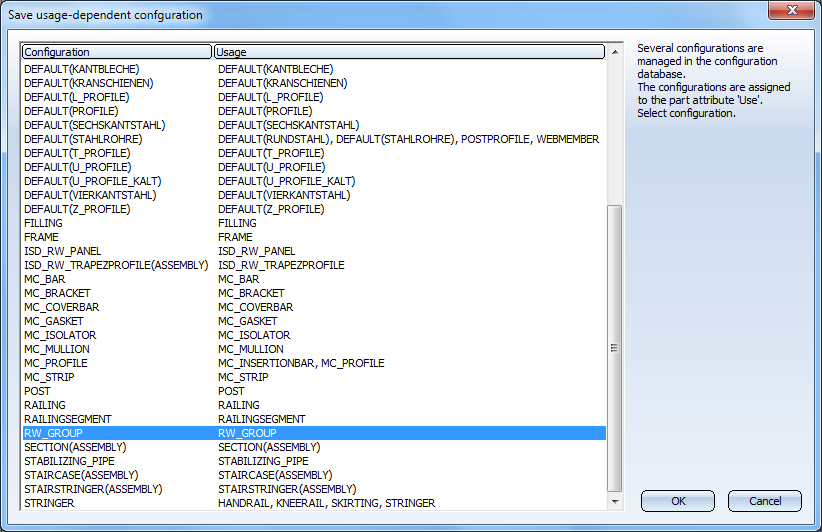Select the DEFAULT(PROFILE) configuration row
The image size is (822, 532).
tap(314, 111)
